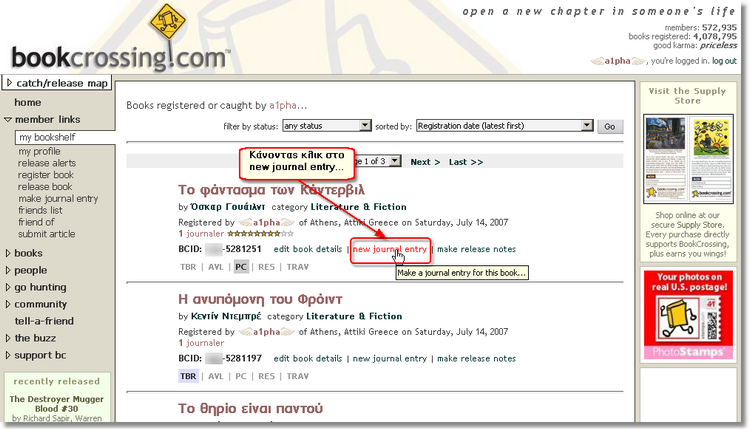Click the new journal entry link
The image size is (750, 431).
390,249
